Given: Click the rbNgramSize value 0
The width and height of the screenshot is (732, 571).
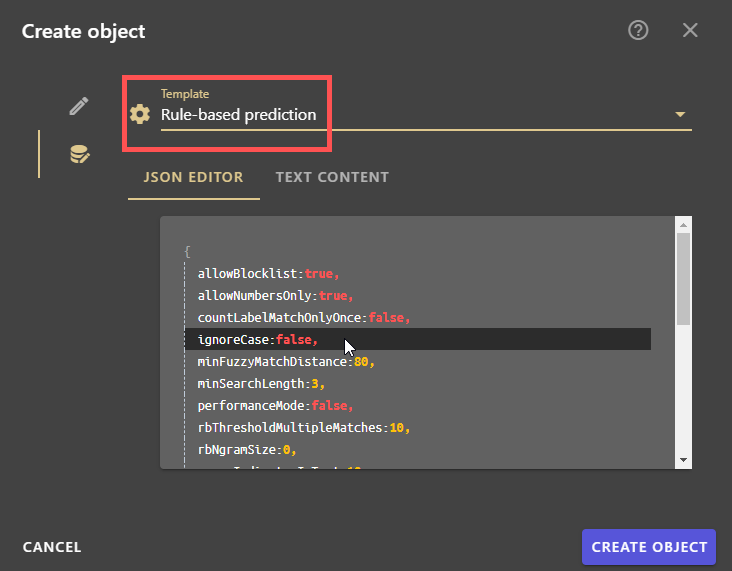Looking at the screenshot, I should (287, 450).
